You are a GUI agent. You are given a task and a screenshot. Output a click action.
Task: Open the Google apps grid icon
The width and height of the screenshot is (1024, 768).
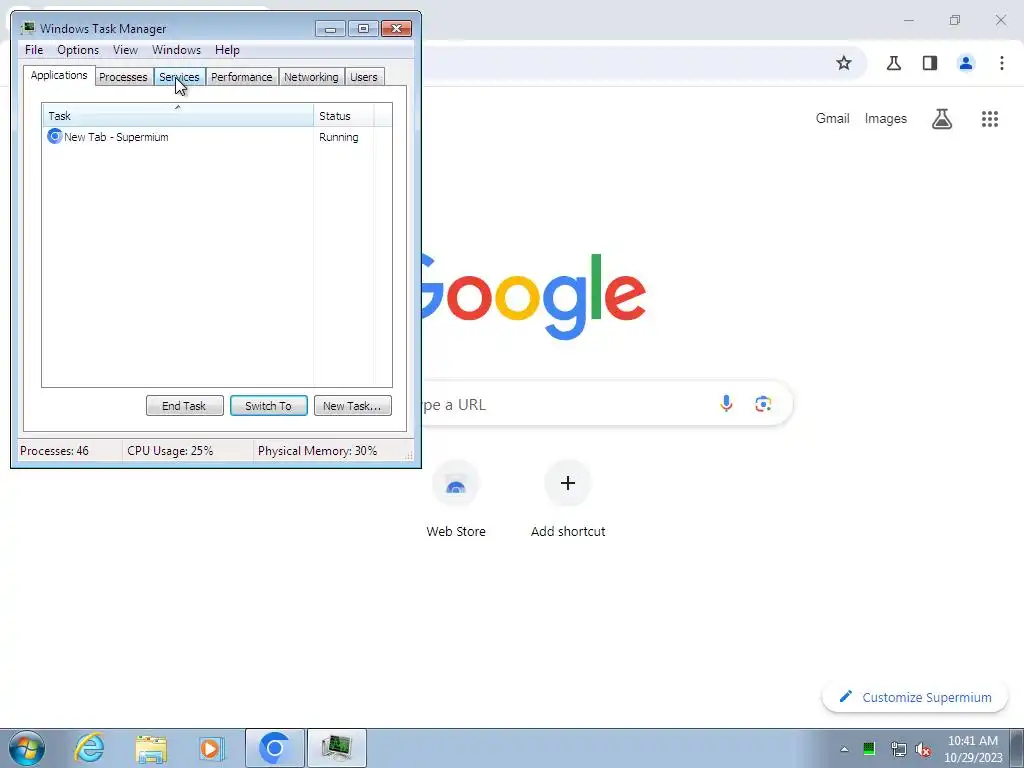pos(990,118)
